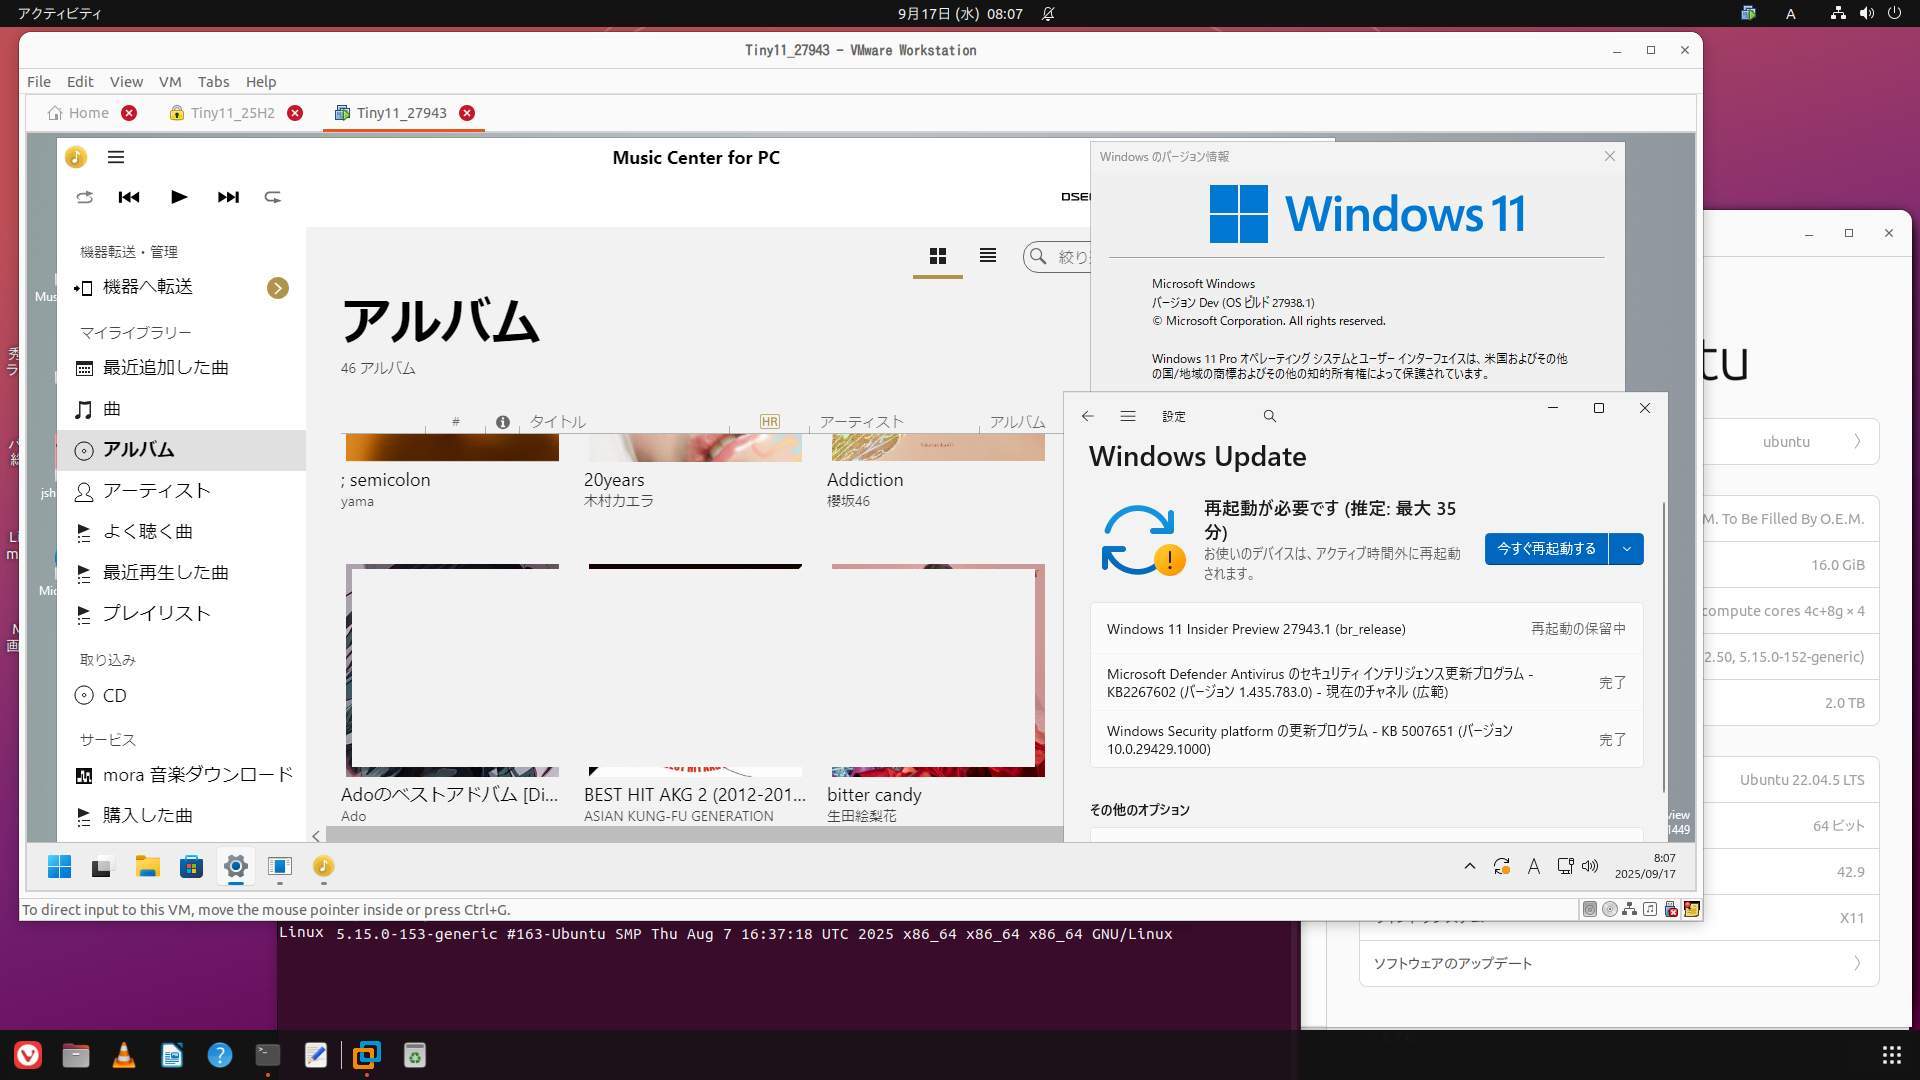Skip to next track in Music Center
1920x1080 pixels.
tap(228, 197)
